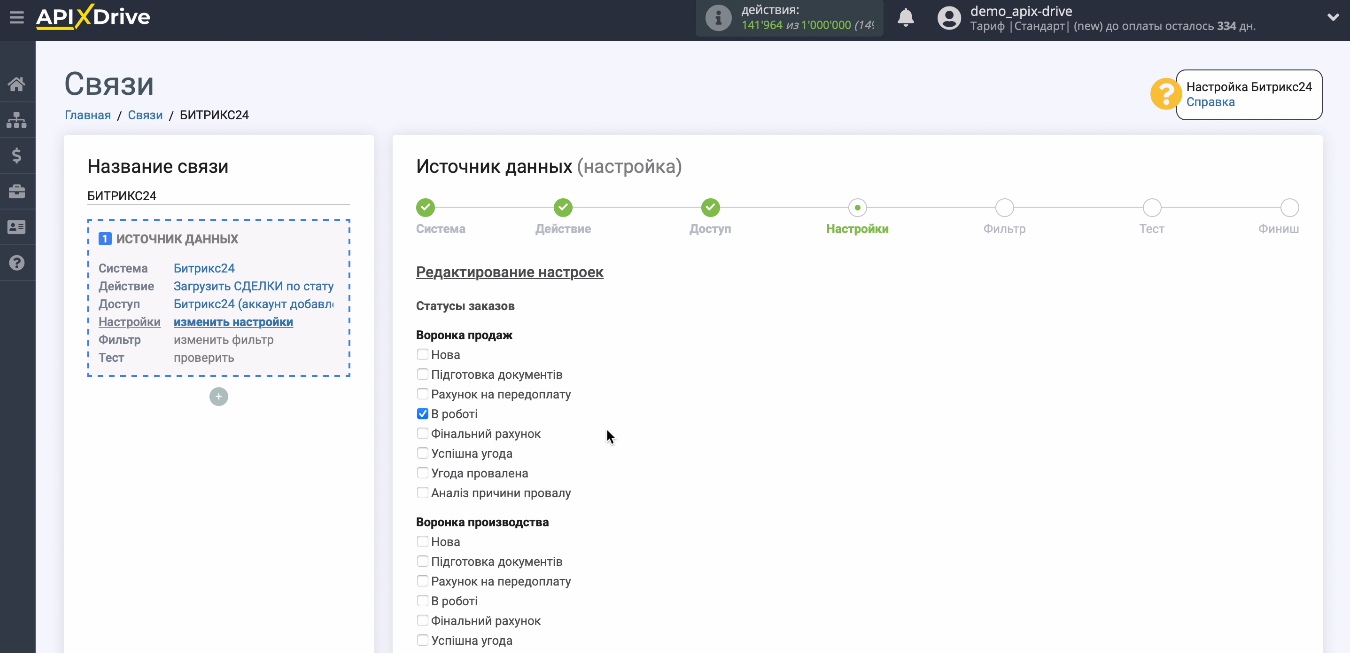Open the dollar billing sidebar icon
Image resolution: width=1350 pixels, height=653 pixels.
point(16,156)
